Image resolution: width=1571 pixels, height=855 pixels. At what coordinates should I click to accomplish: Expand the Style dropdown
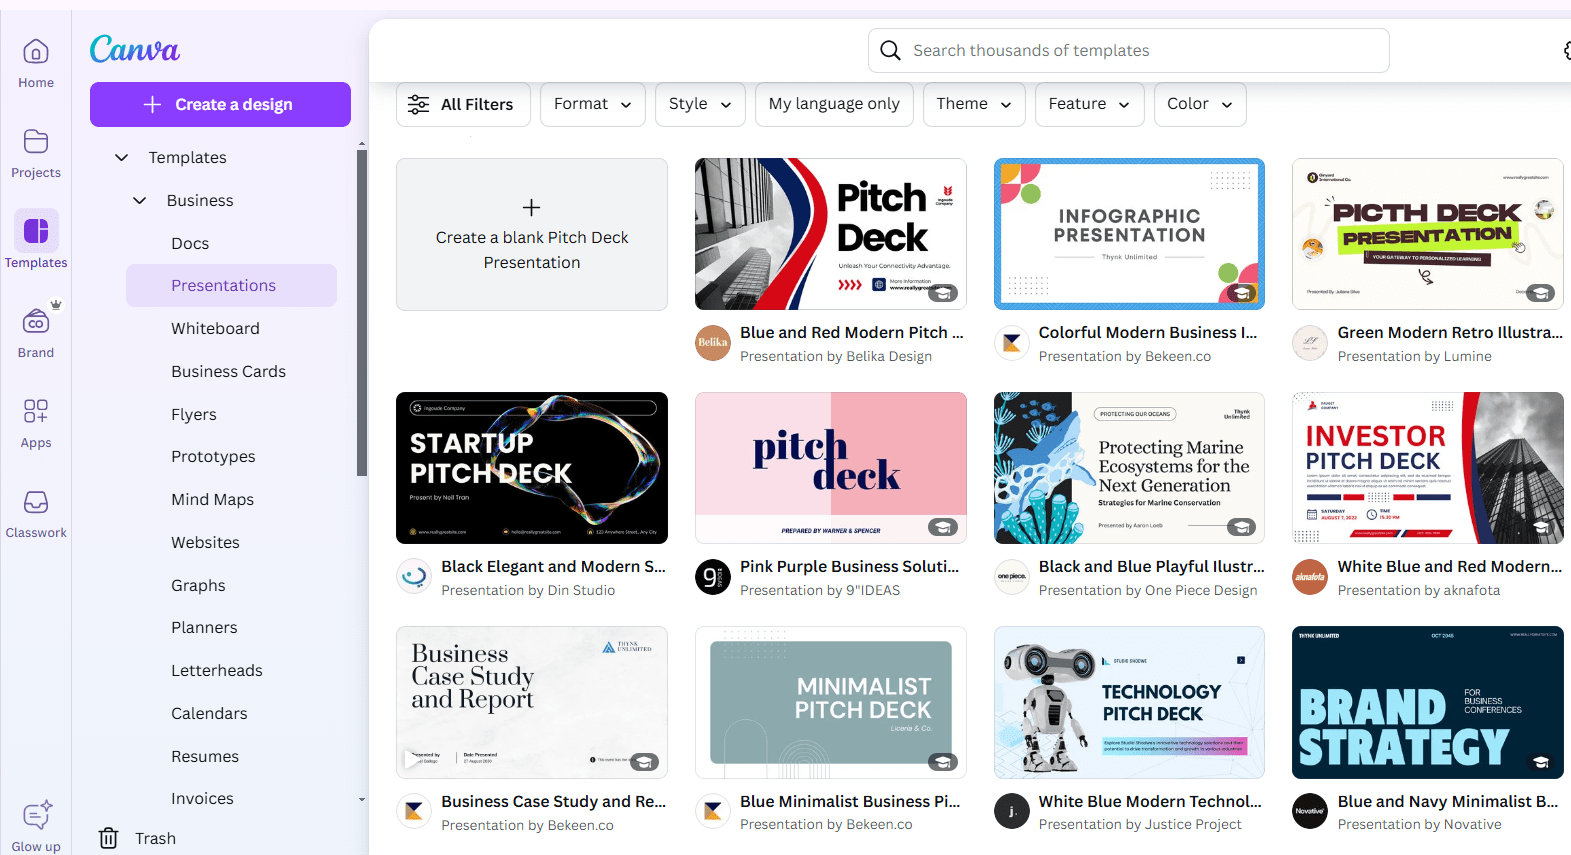[700, 104]
